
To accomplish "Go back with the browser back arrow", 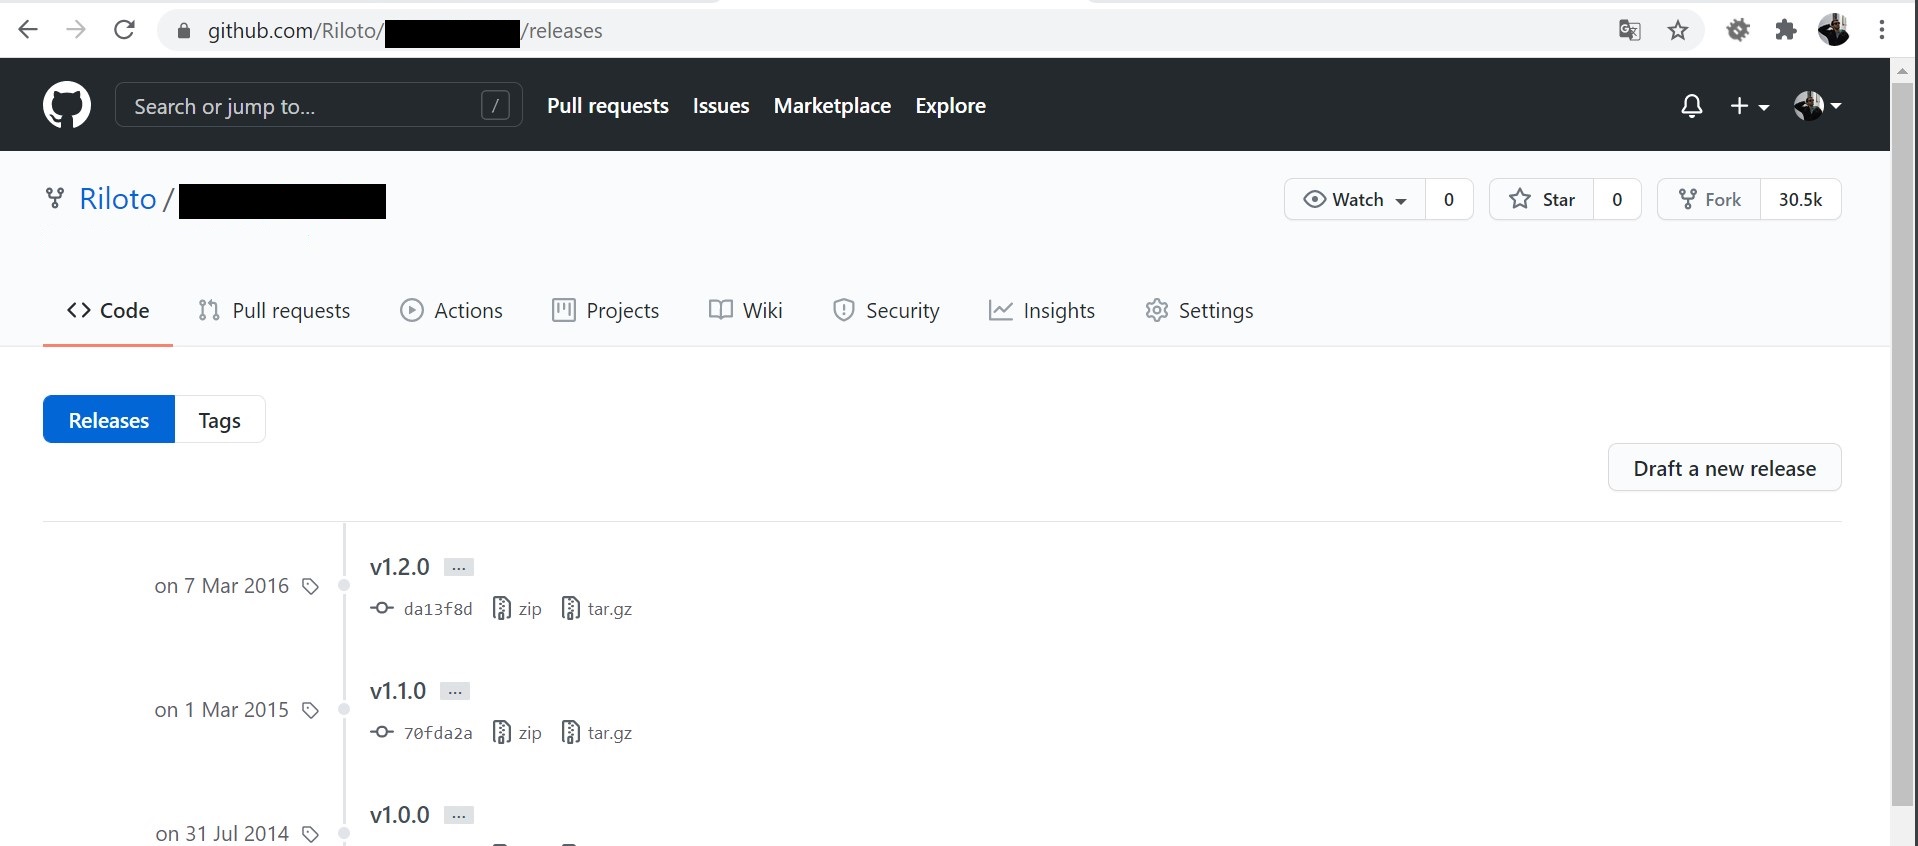I will click(x=28, y=30).
